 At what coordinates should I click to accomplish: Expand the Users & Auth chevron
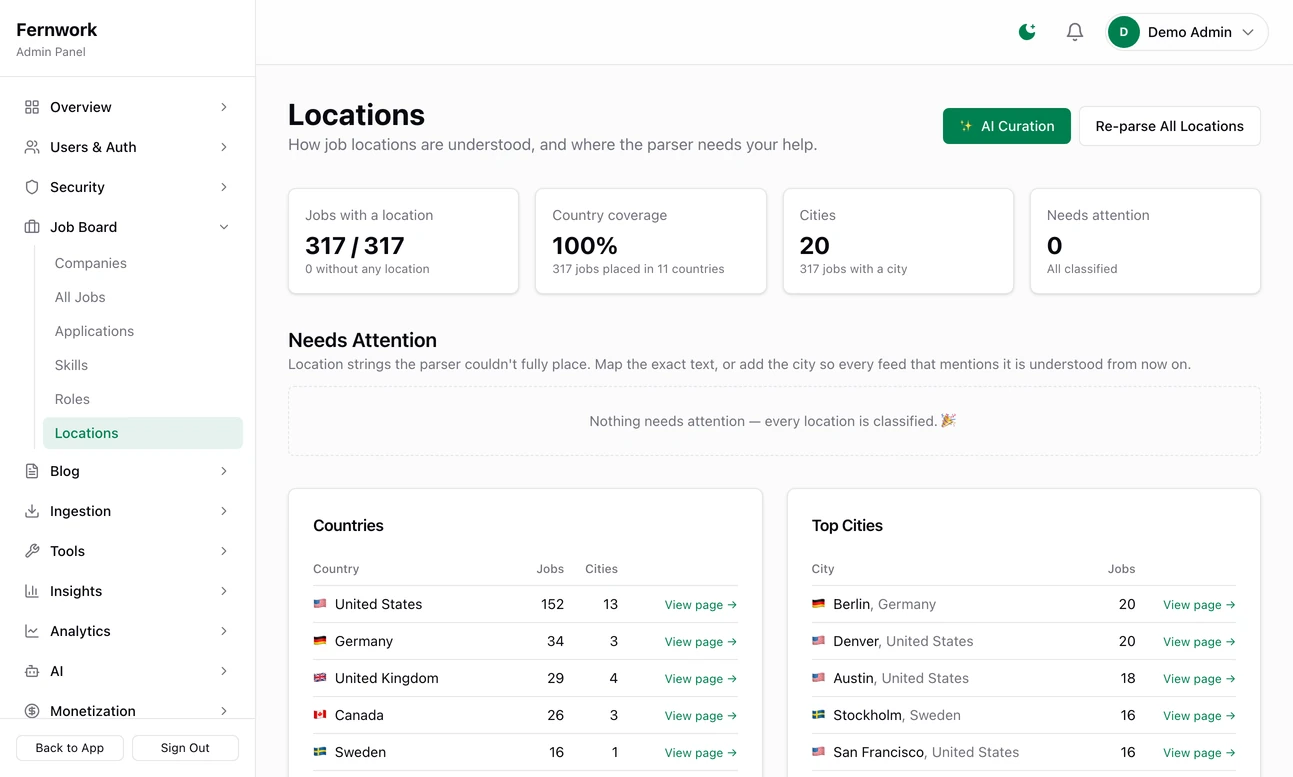[x=224, y=147]
